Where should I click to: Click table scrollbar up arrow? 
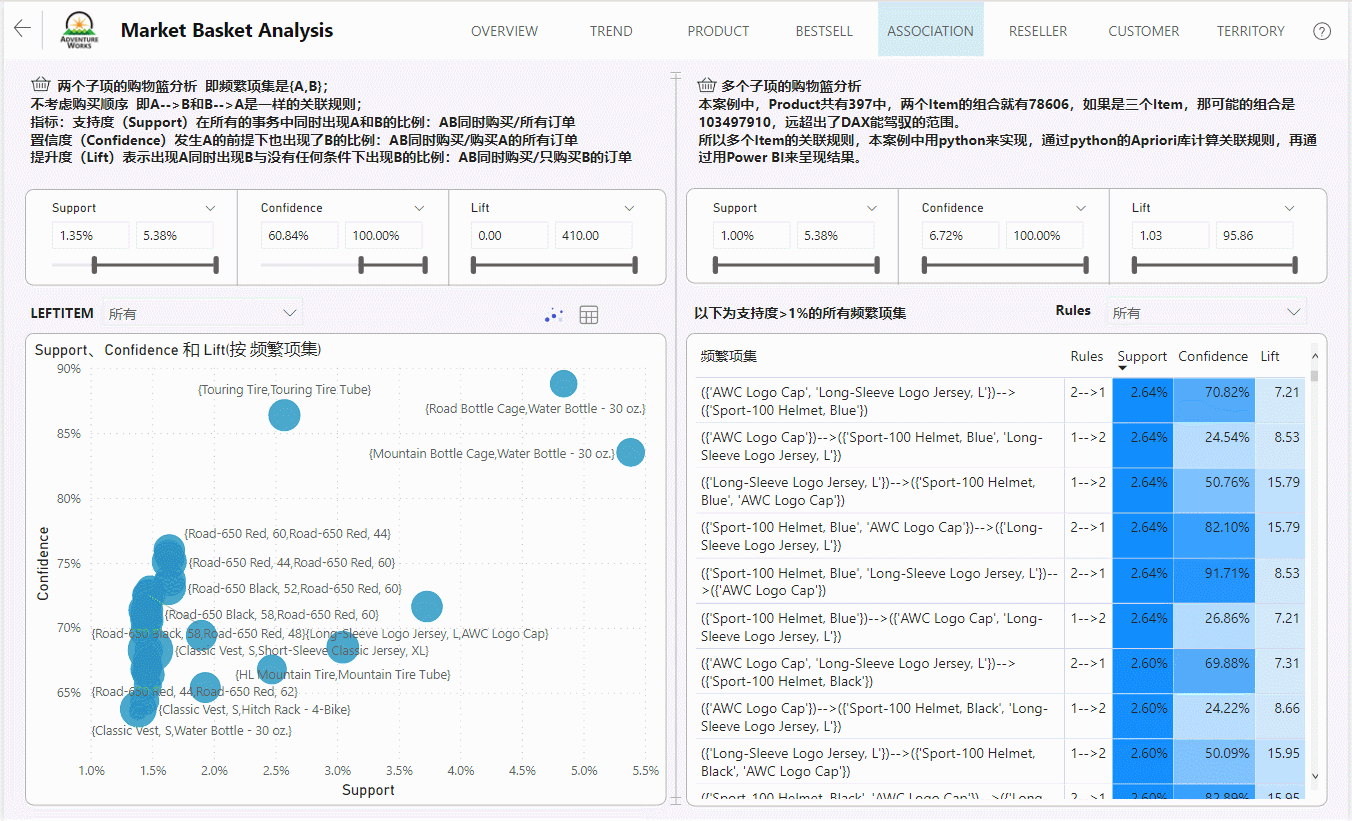coord(1315,355)
